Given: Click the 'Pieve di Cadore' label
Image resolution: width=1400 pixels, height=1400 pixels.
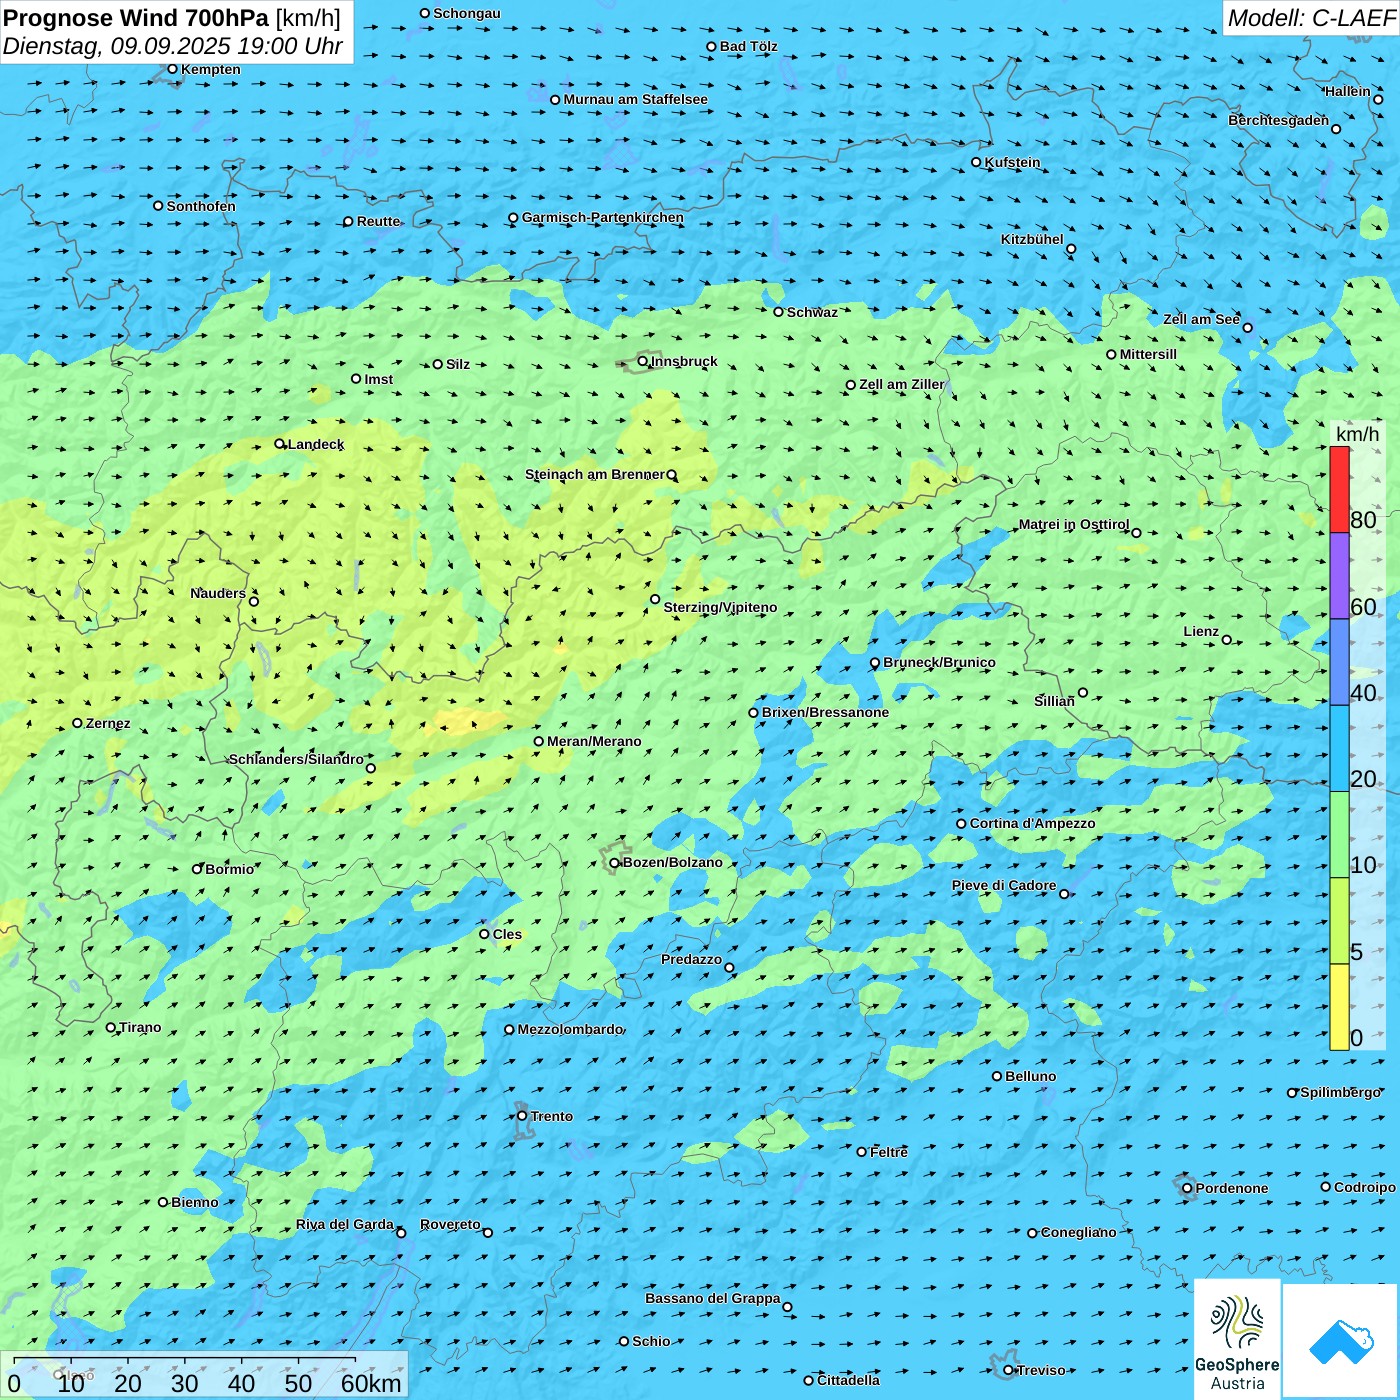Looking at the screenshot, I should 1004,885.
